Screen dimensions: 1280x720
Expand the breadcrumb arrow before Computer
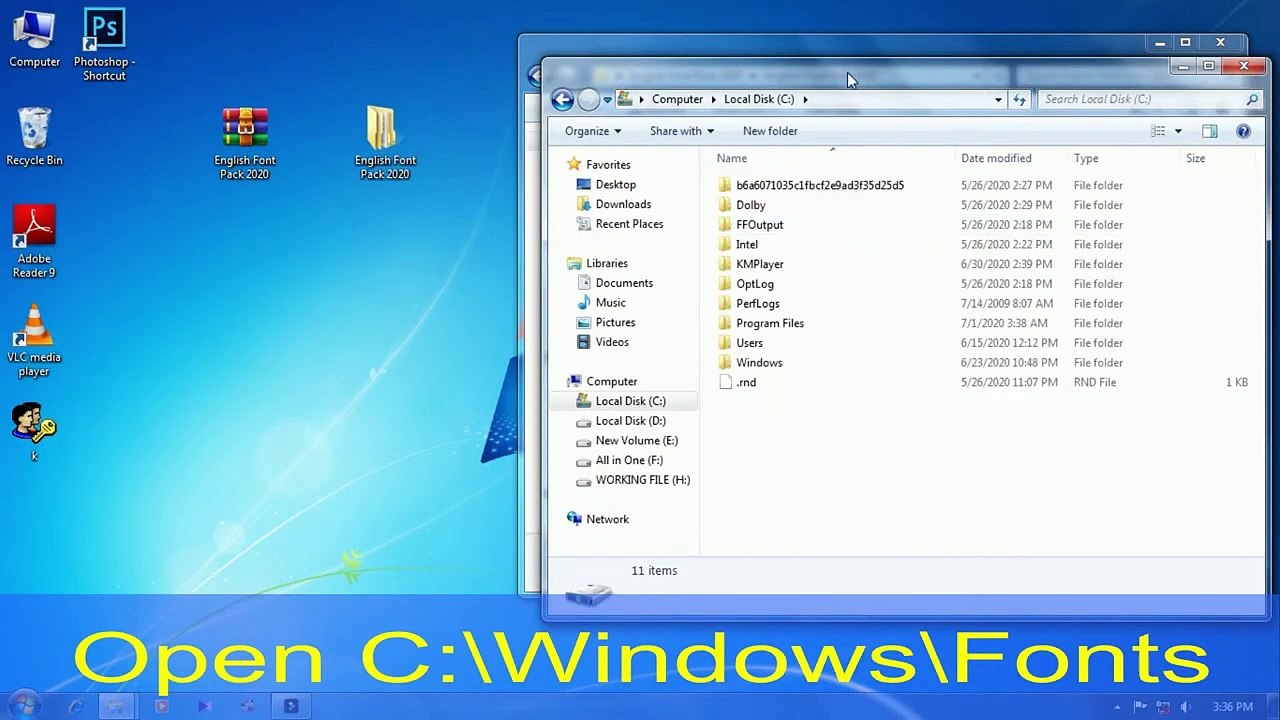point(642,99)
